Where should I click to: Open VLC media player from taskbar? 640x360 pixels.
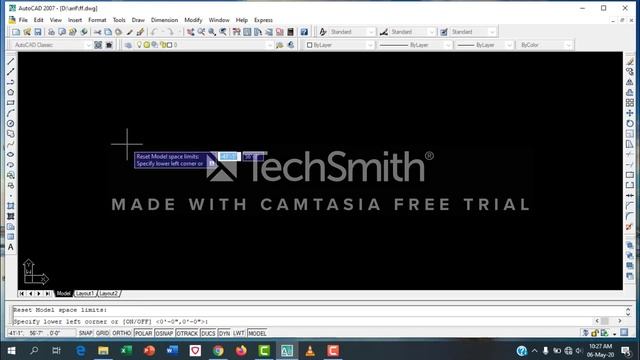310,351
